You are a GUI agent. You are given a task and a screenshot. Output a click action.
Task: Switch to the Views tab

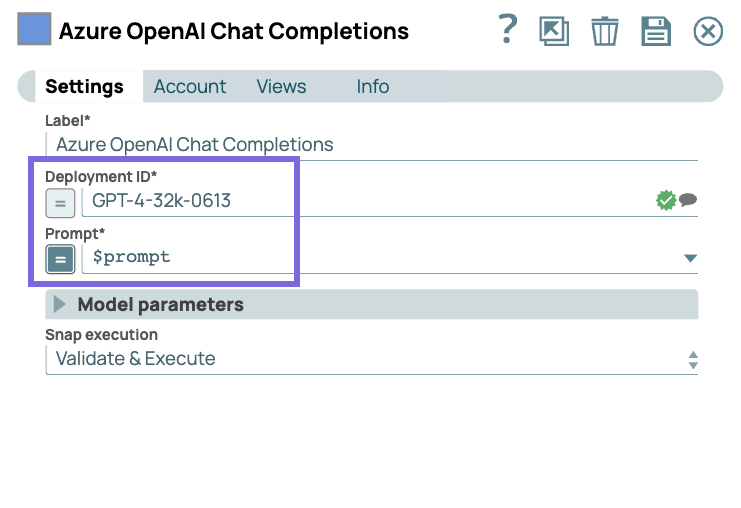click(281, 87)
